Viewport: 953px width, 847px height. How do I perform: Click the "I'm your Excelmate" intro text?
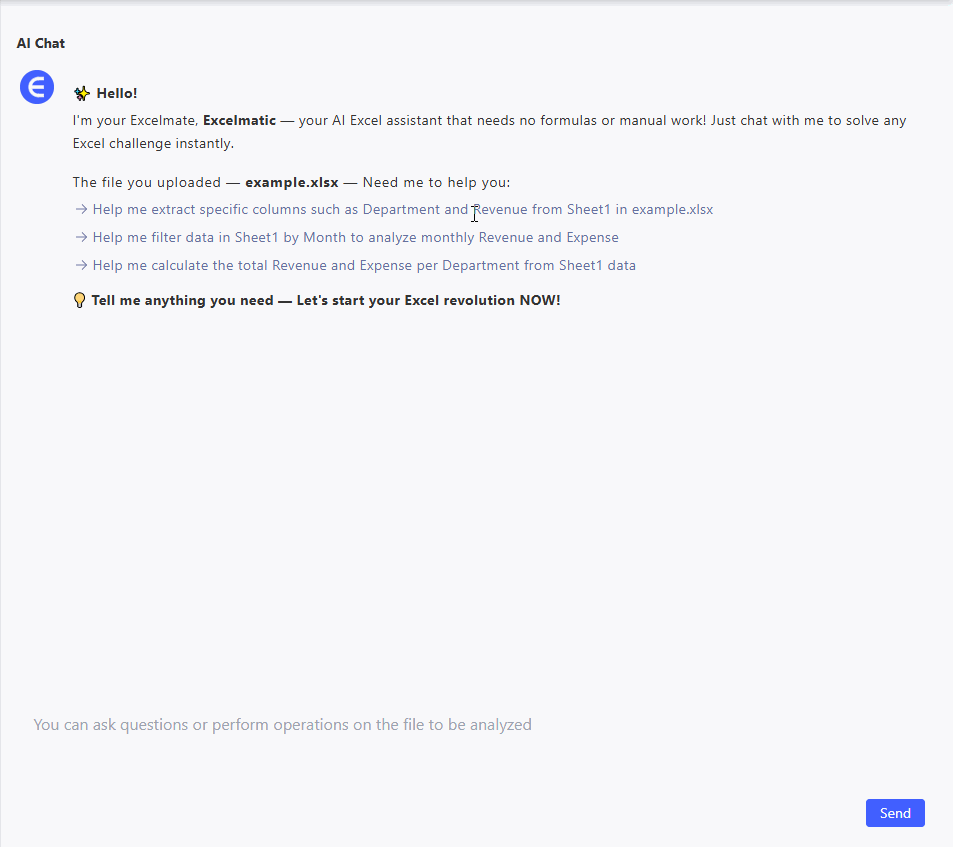135,120
